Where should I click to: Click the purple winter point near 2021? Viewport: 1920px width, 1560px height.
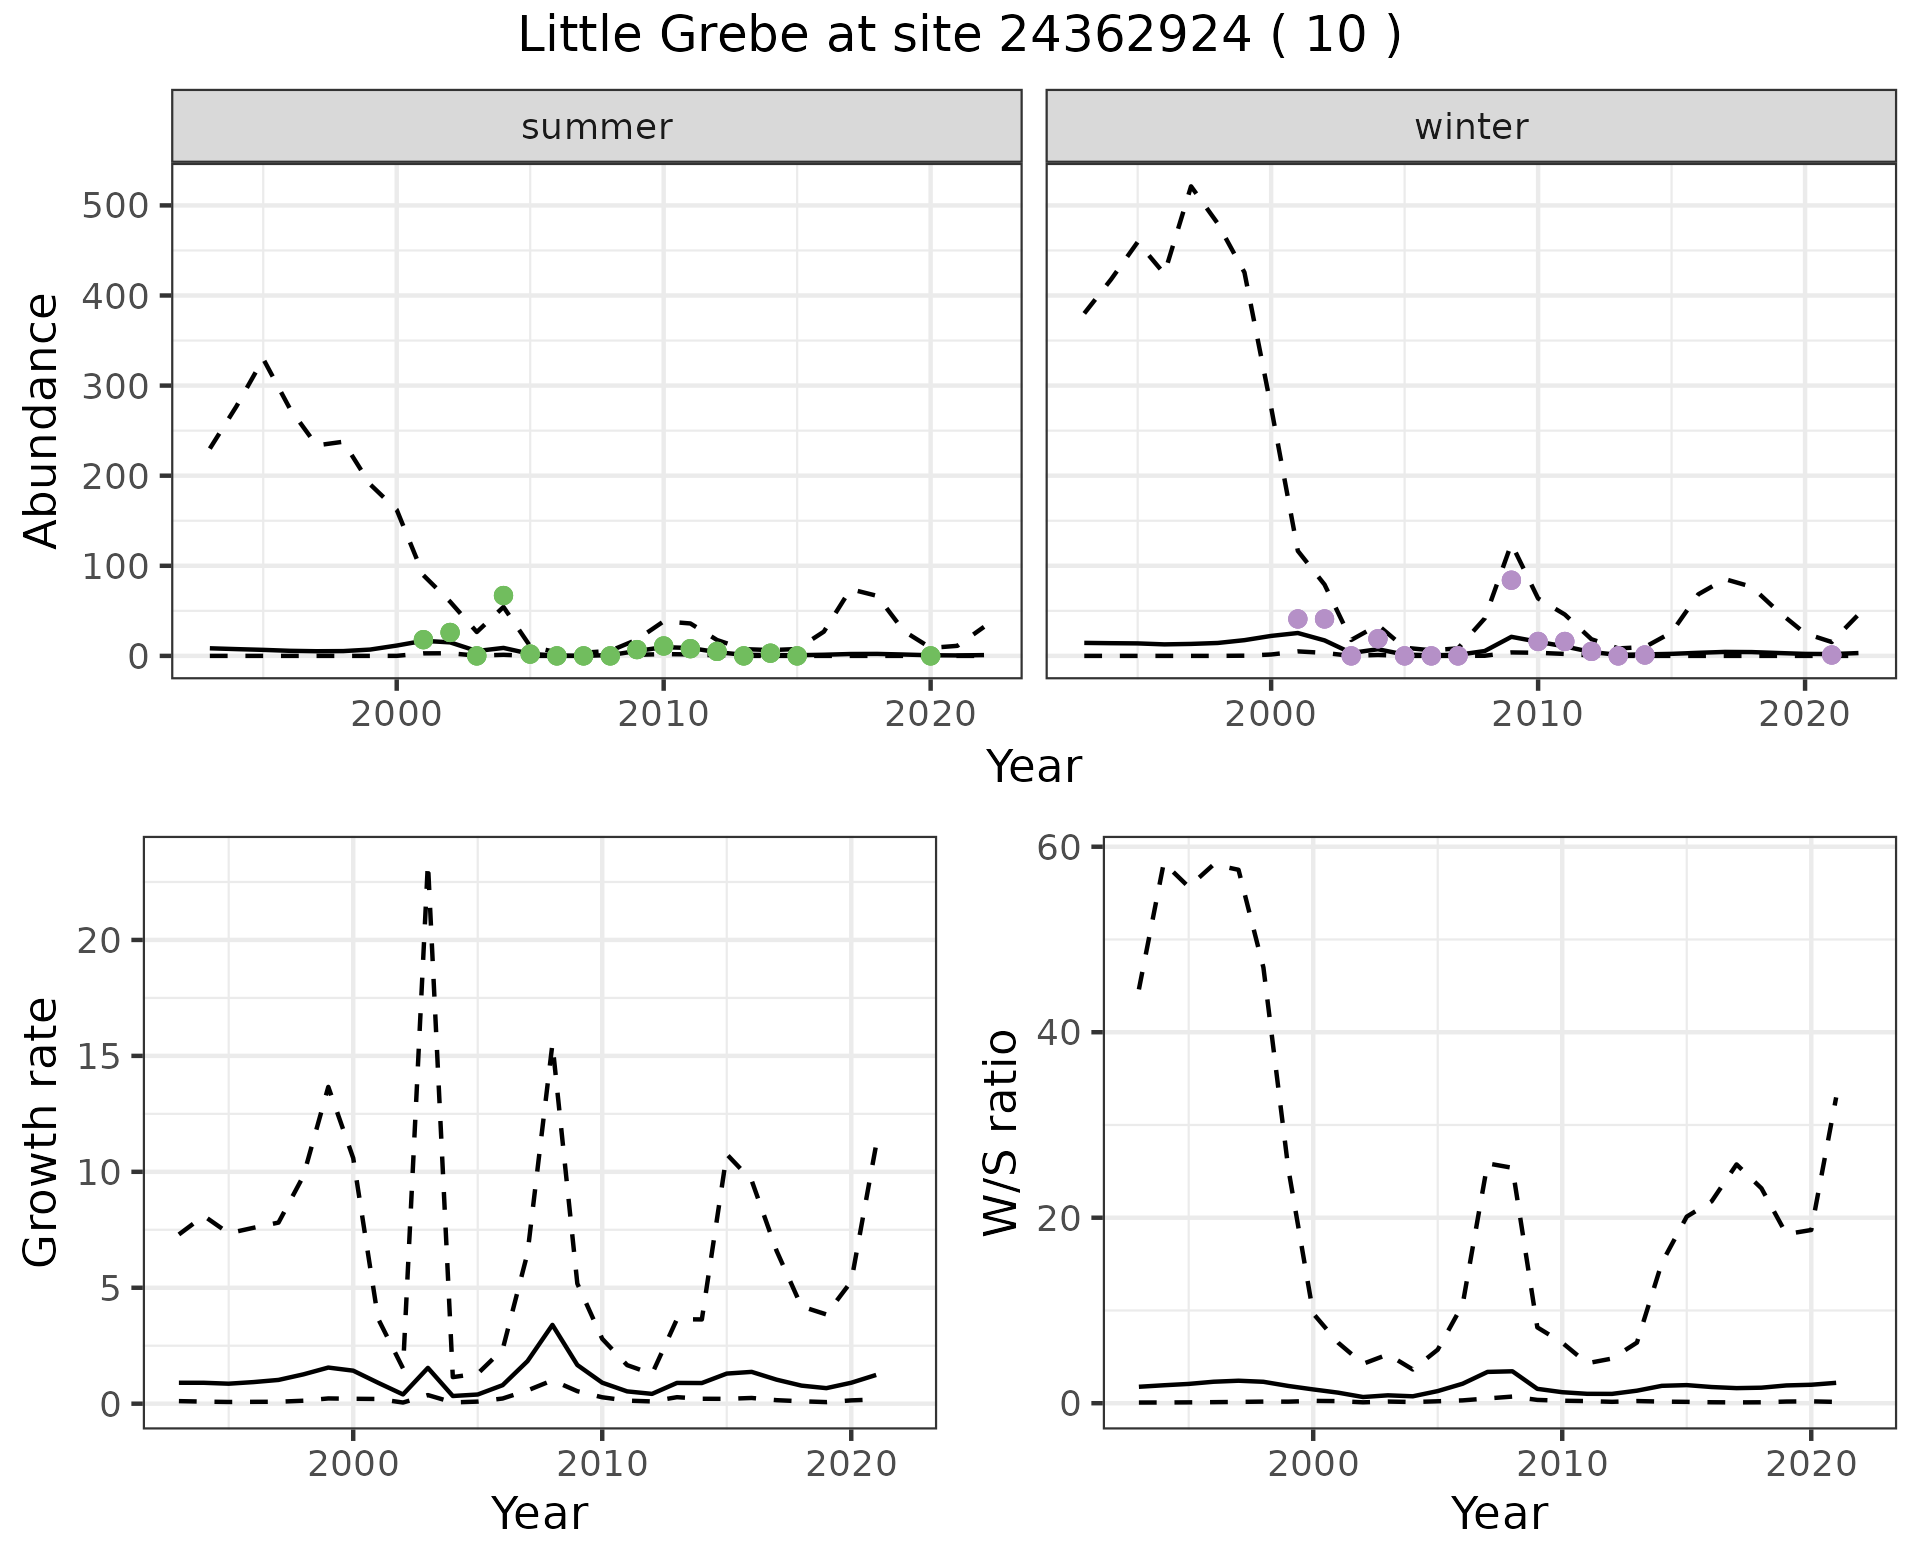click(1831, 655)
